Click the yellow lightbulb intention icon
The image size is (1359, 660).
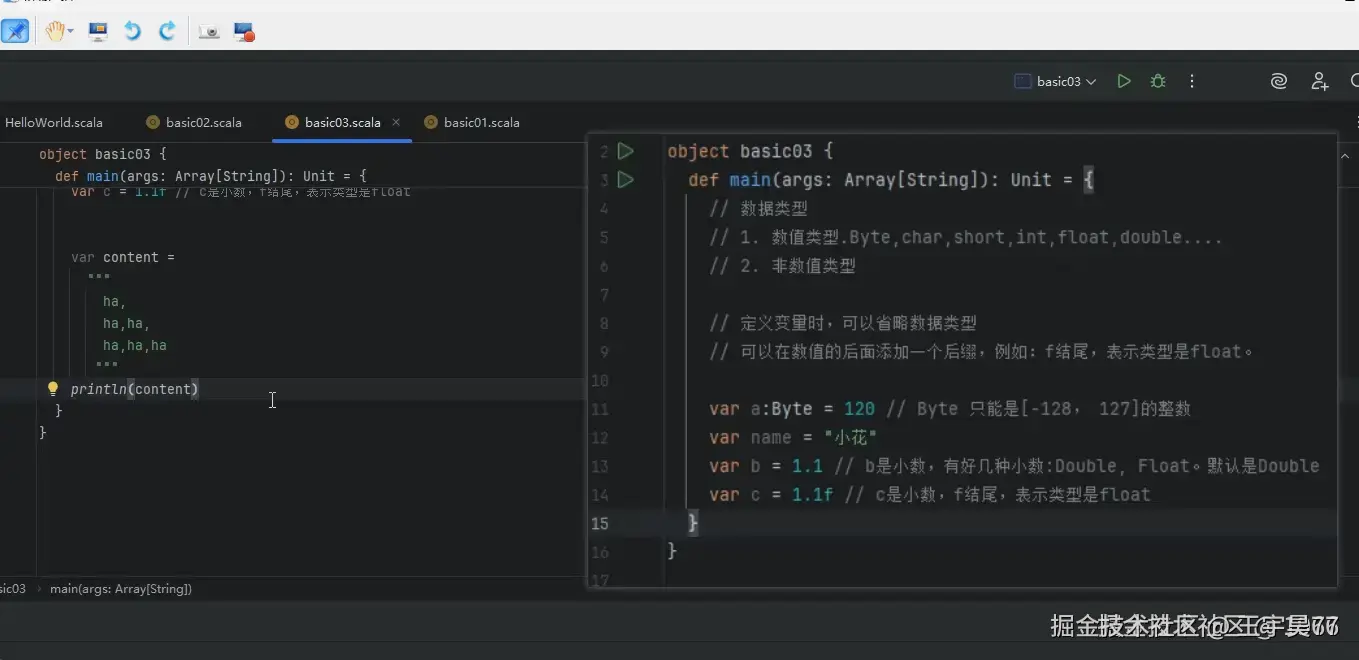tap(53, 388)
